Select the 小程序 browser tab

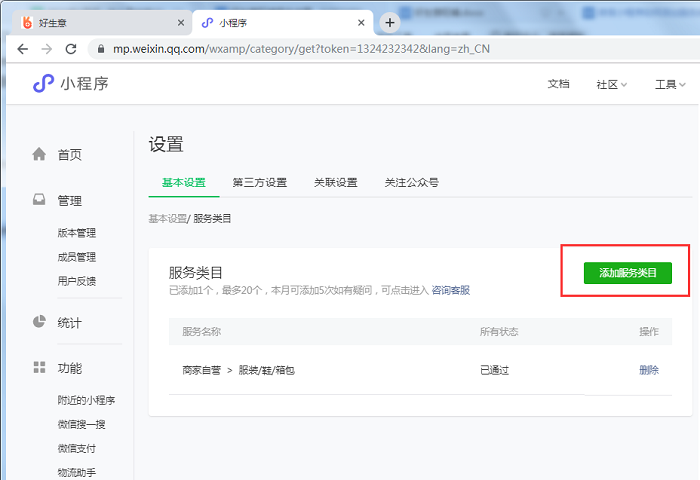click(x=283, y=22)
